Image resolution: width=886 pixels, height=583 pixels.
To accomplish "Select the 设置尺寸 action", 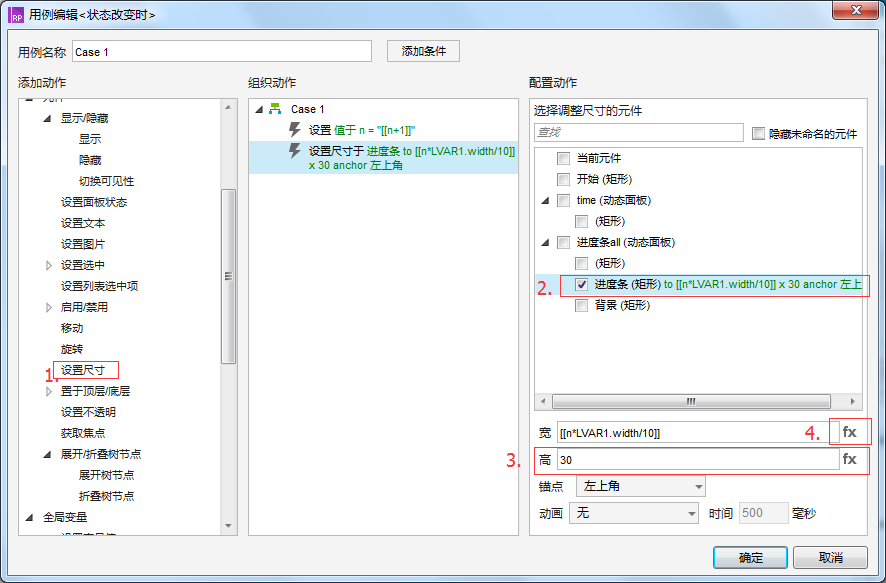I will [x=83, y=370].
